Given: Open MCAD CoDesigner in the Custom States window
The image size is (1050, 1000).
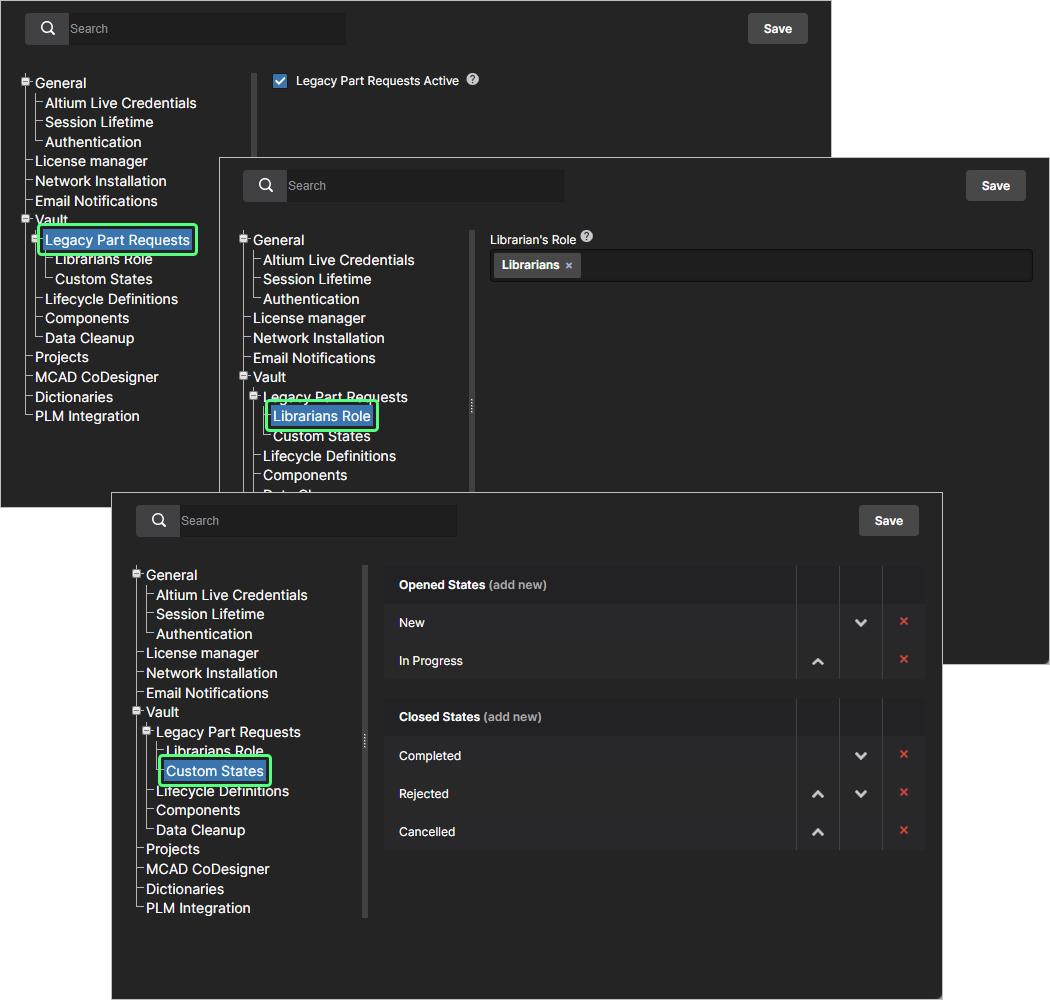Looking at the screenshot, I should click(208, 869).
